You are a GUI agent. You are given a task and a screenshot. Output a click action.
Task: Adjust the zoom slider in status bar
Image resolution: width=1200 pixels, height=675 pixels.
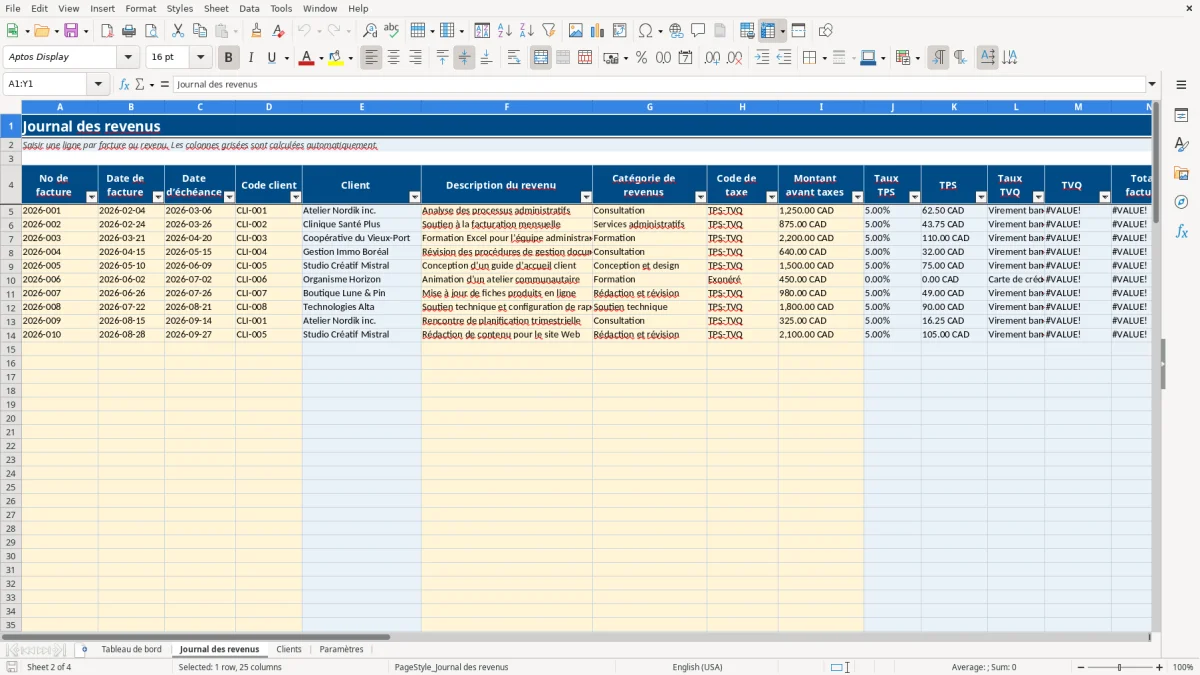tap(1119, 667)
